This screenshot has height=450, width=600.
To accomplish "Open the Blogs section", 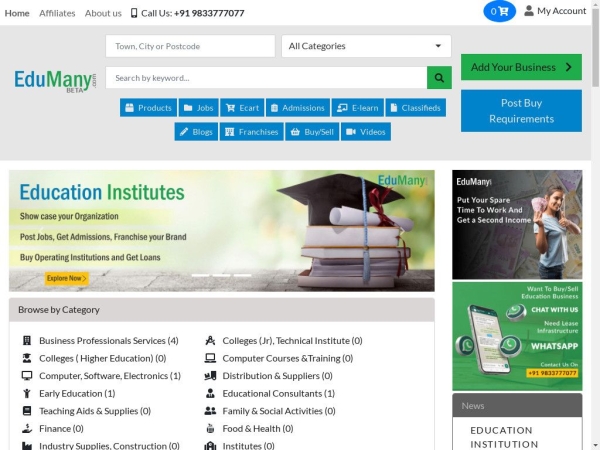I will pos(196,132).
